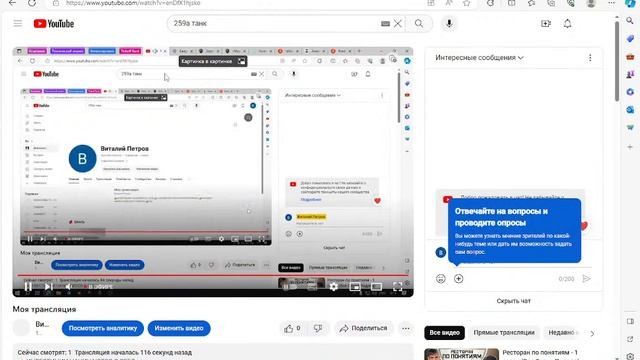640x360 pixels.
Task: Start voice search with microphone
Action: [x=449, y=24]
